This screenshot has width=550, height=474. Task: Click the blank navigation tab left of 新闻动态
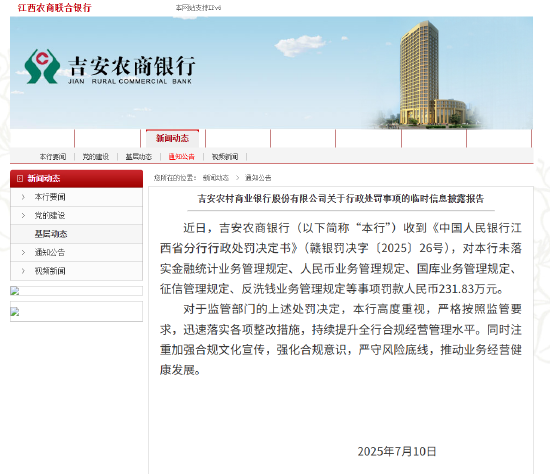108,139
